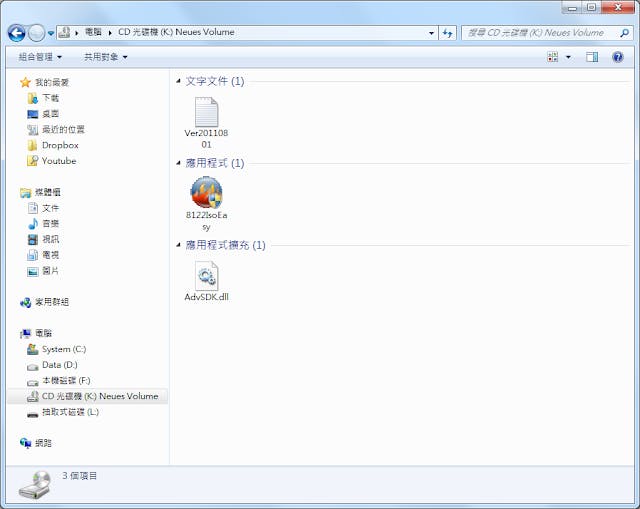Screen dimensions: 640x509
Task: Collapse the 應用程式 (1) group
Action: point(178,163)
